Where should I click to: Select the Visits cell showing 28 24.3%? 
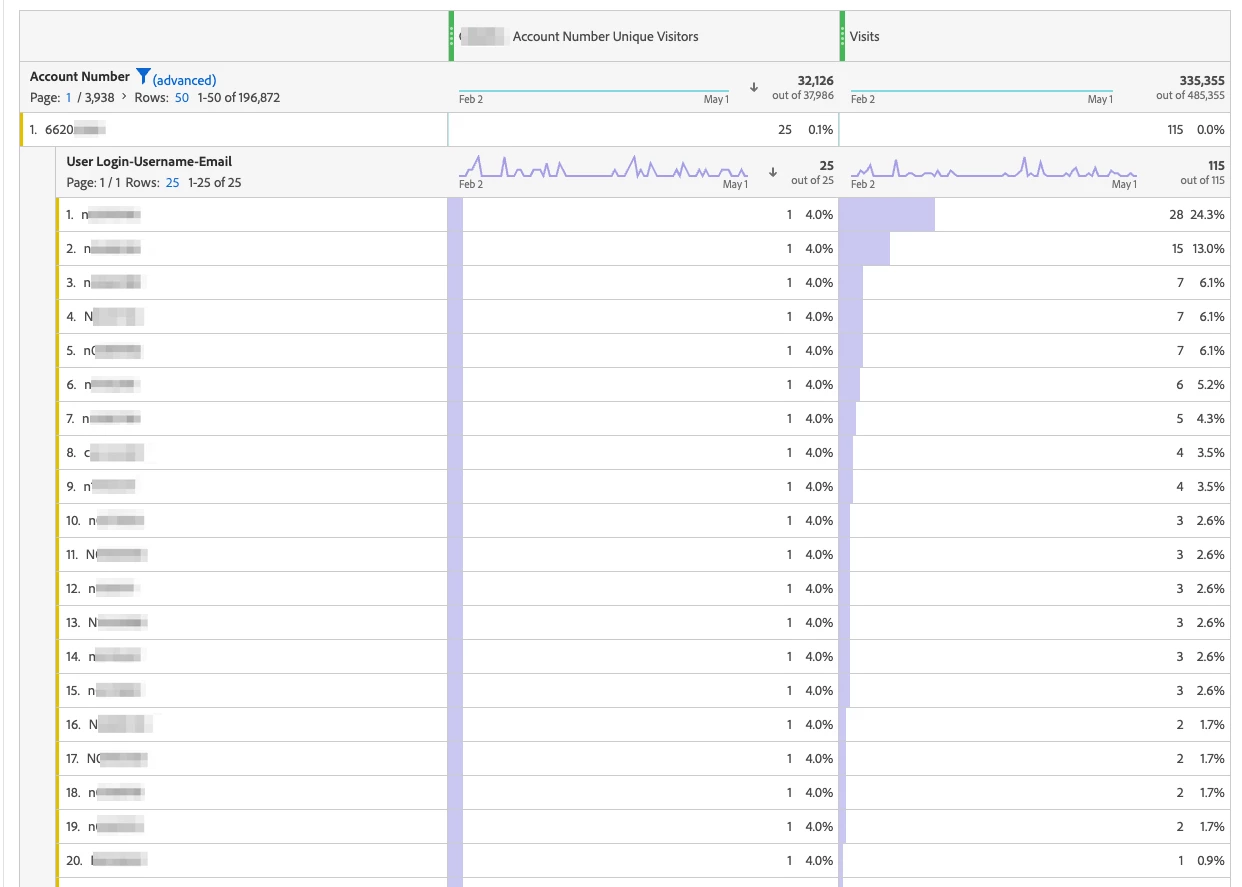point(1035,215)
